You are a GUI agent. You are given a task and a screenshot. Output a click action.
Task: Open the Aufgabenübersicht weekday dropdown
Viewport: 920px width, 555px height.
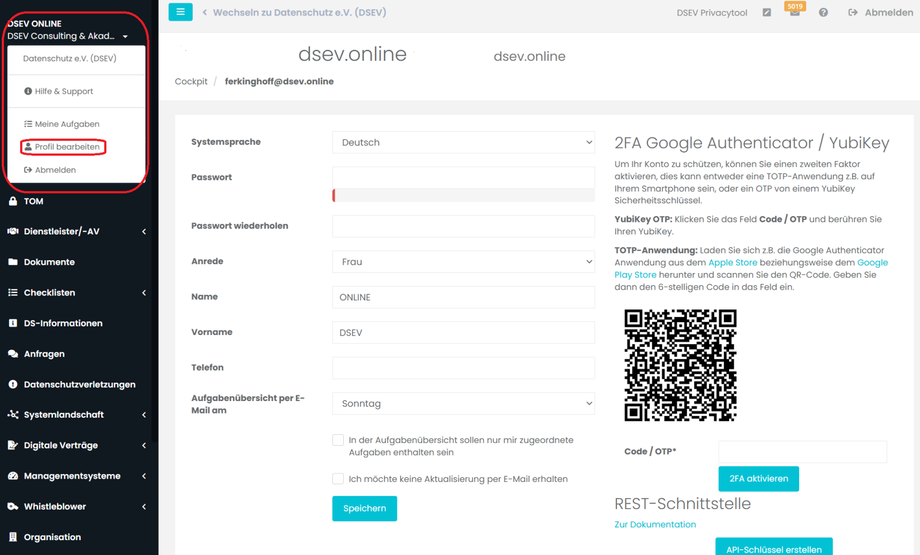pos(463,404)
